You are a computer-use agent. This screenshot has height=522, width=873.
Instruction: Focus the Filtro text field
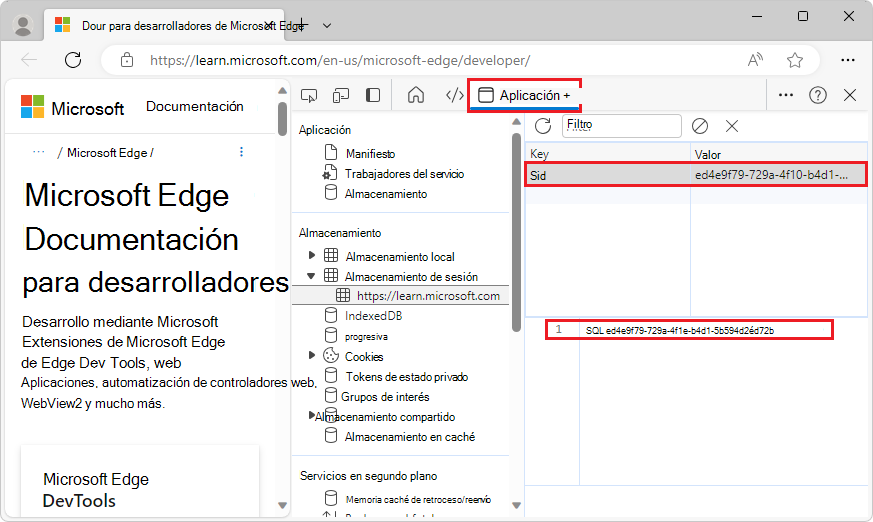[621, 126]
